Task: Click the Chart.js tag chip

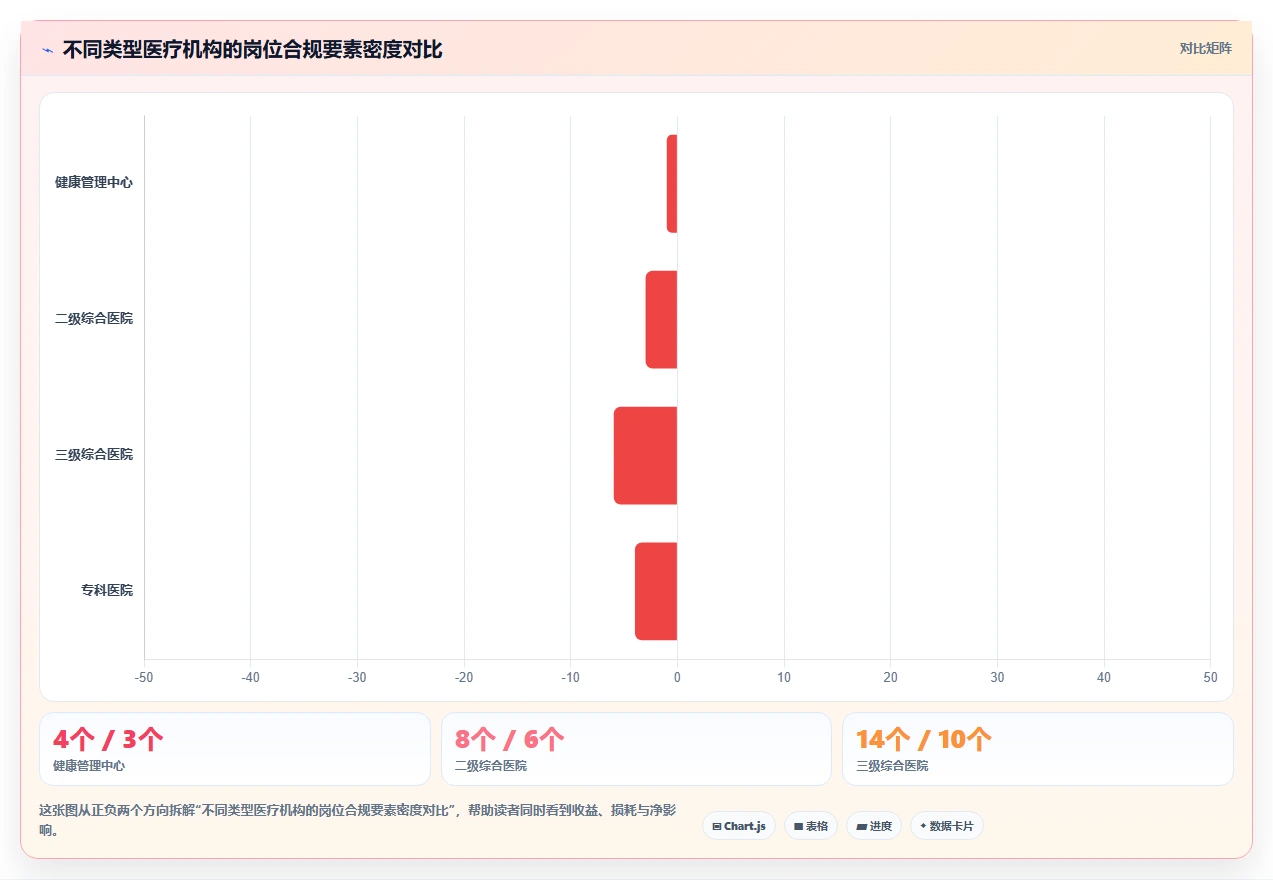Action: pos(739,826)
